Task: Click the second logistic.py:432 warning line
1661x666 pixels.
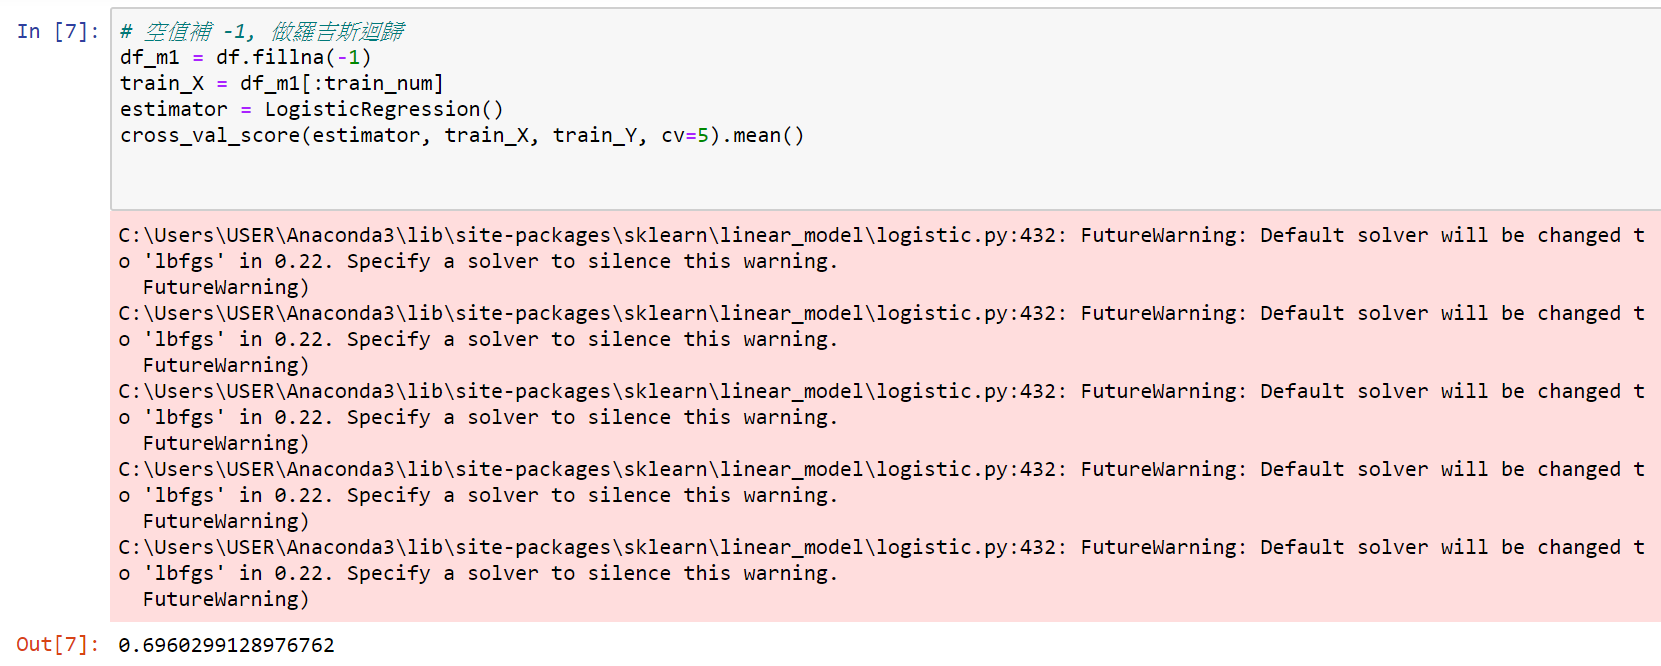Action: (881, 314)
